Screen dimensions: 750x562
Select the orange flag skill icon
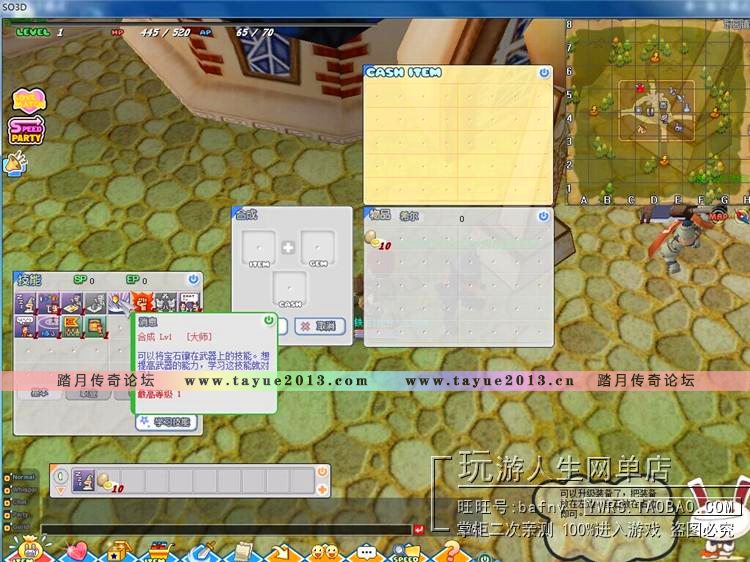coord(72,327)
